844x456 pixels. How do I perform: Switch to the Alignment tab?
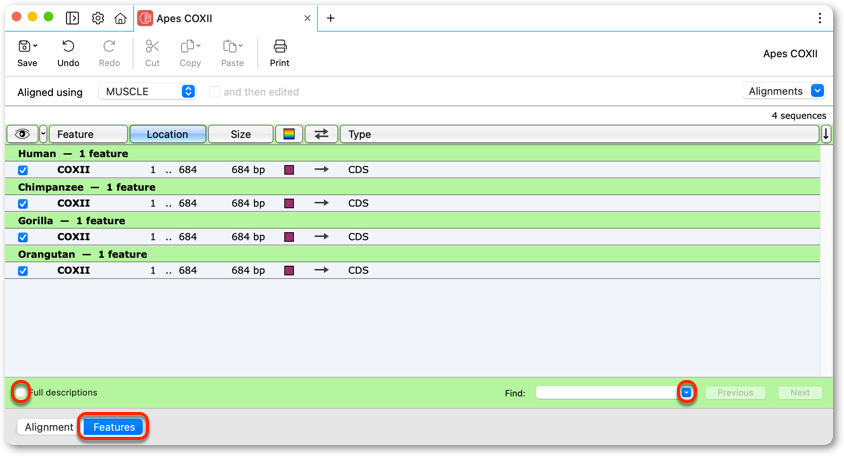(48, 427)
